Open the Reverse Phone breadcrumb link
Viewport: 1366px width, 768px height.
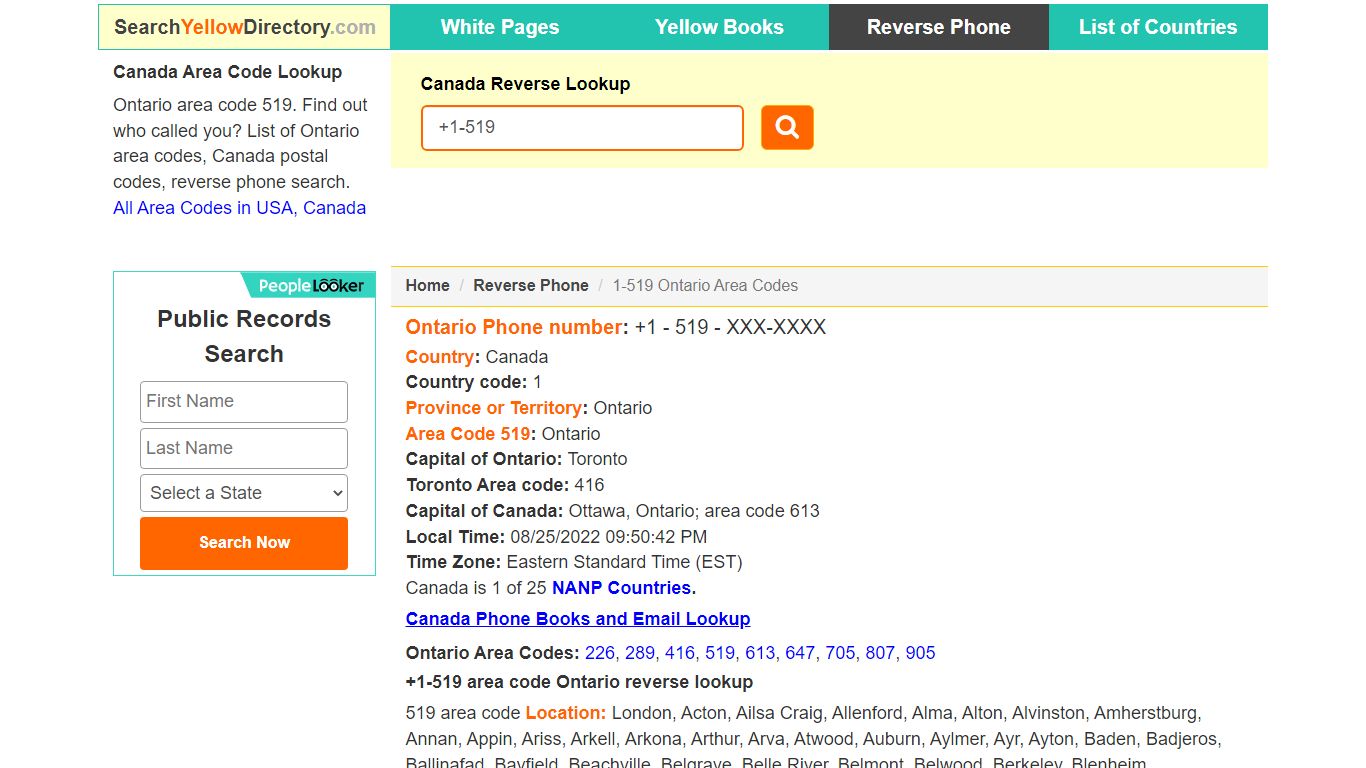pyautogui.click(x=531, y=285)
